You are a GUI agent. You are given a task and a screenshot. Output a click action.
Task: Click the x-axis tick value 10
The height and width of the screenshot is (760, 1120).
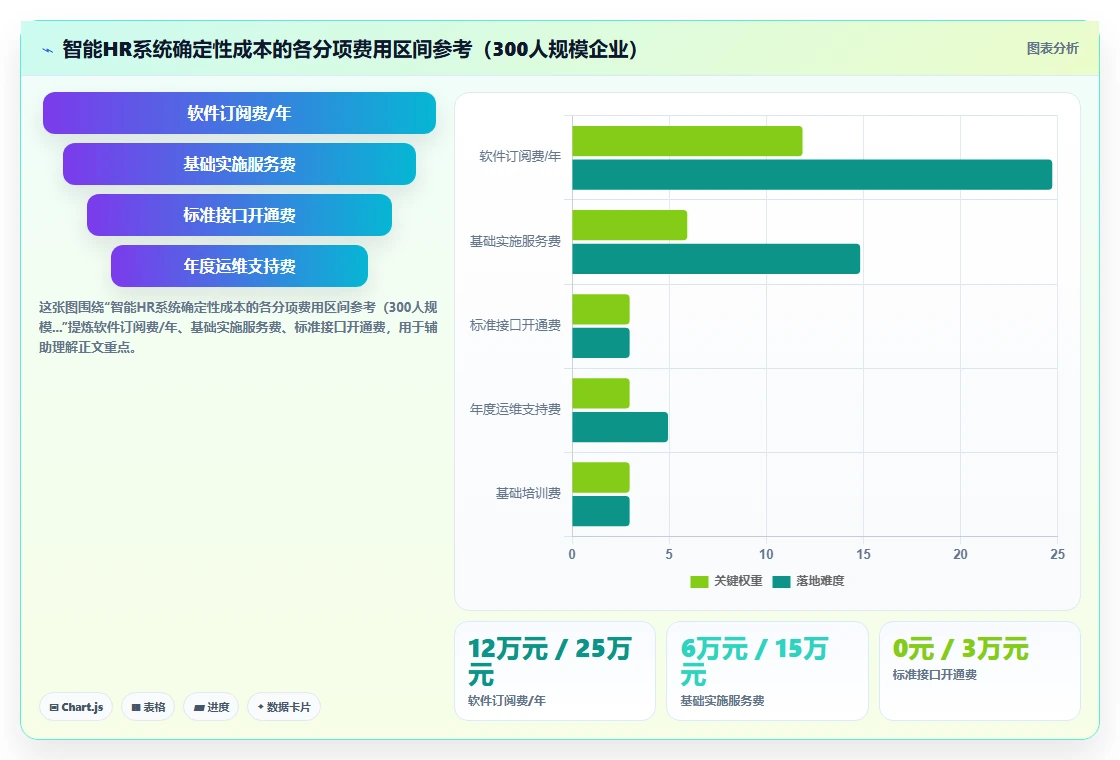766,554
